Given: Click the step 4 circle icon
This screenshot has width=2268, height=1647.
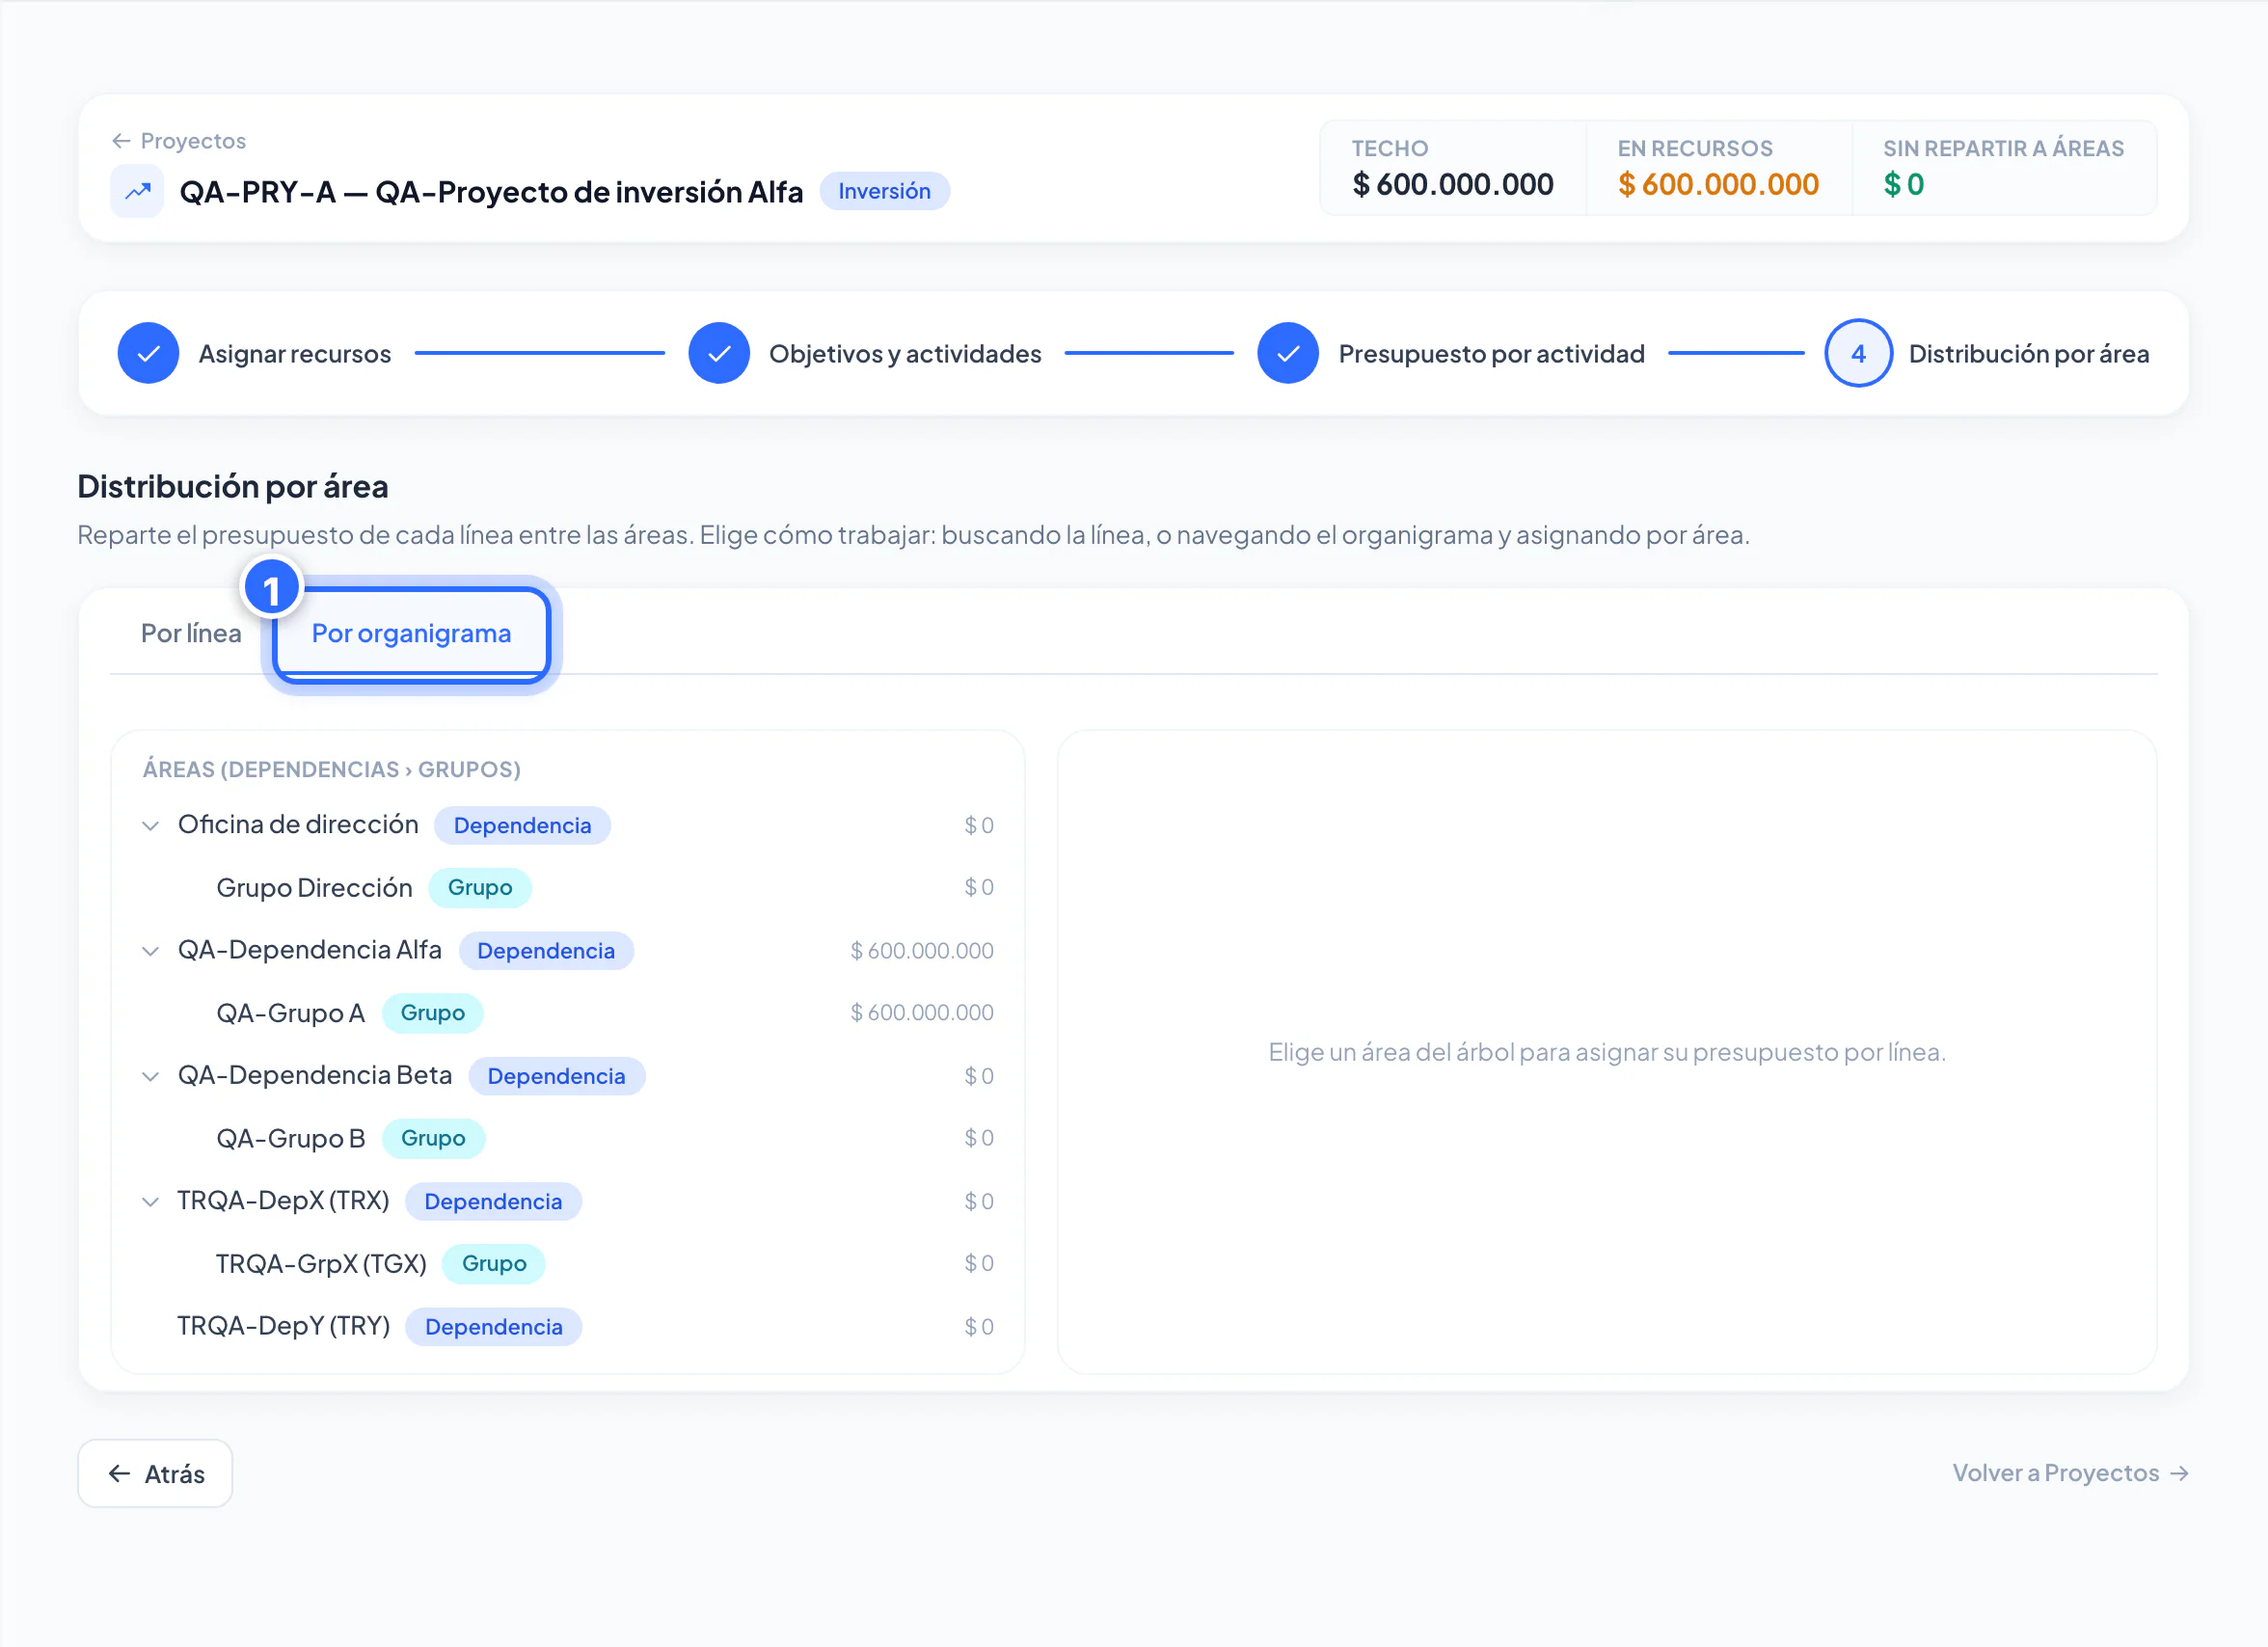Looking at the screenshot, I should (1857, 353).
